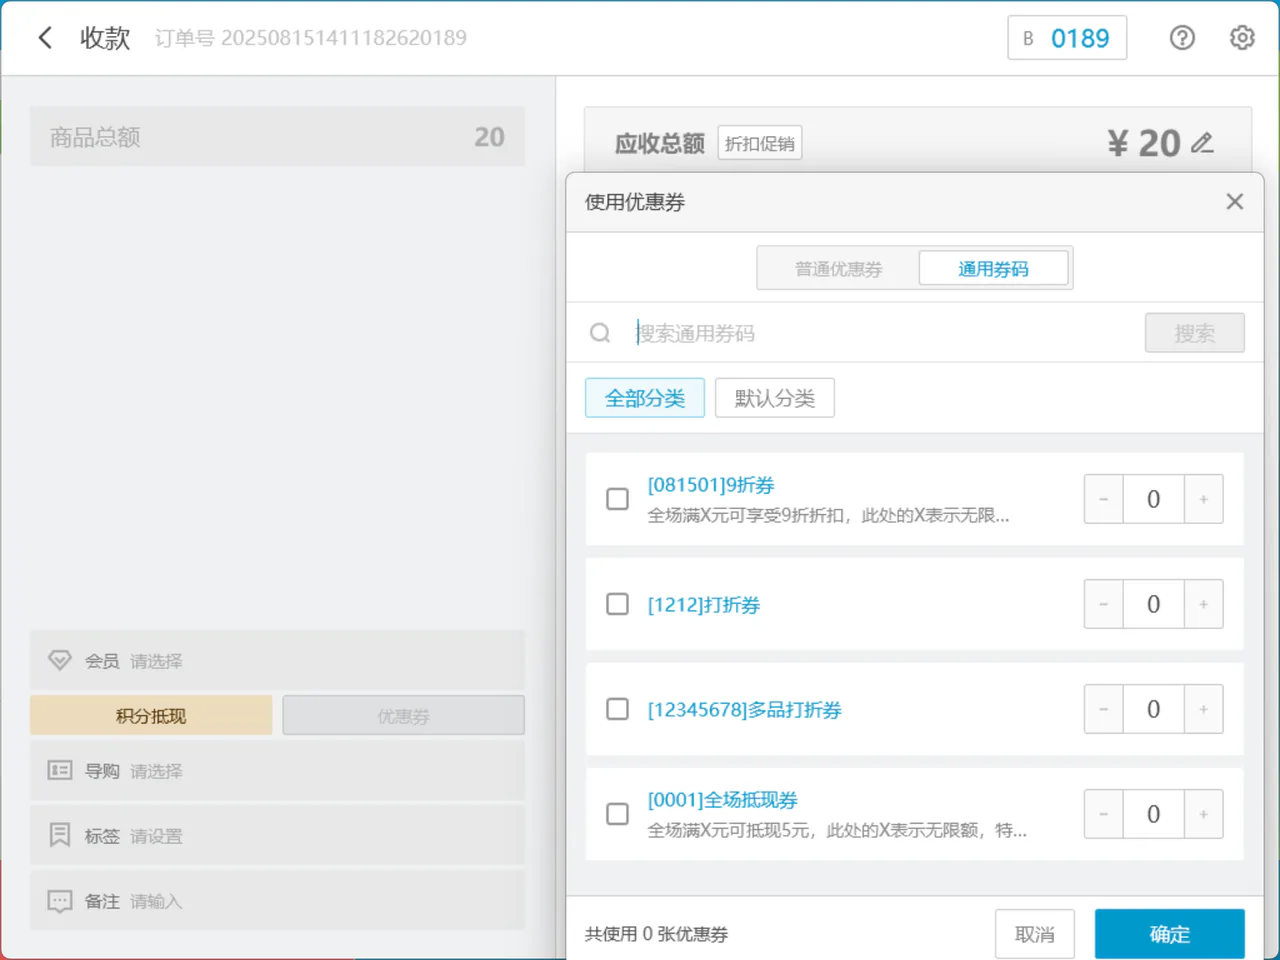Open the settings gear icon
Screen dimensions: 1280x960
click(x=1242, y=38)
